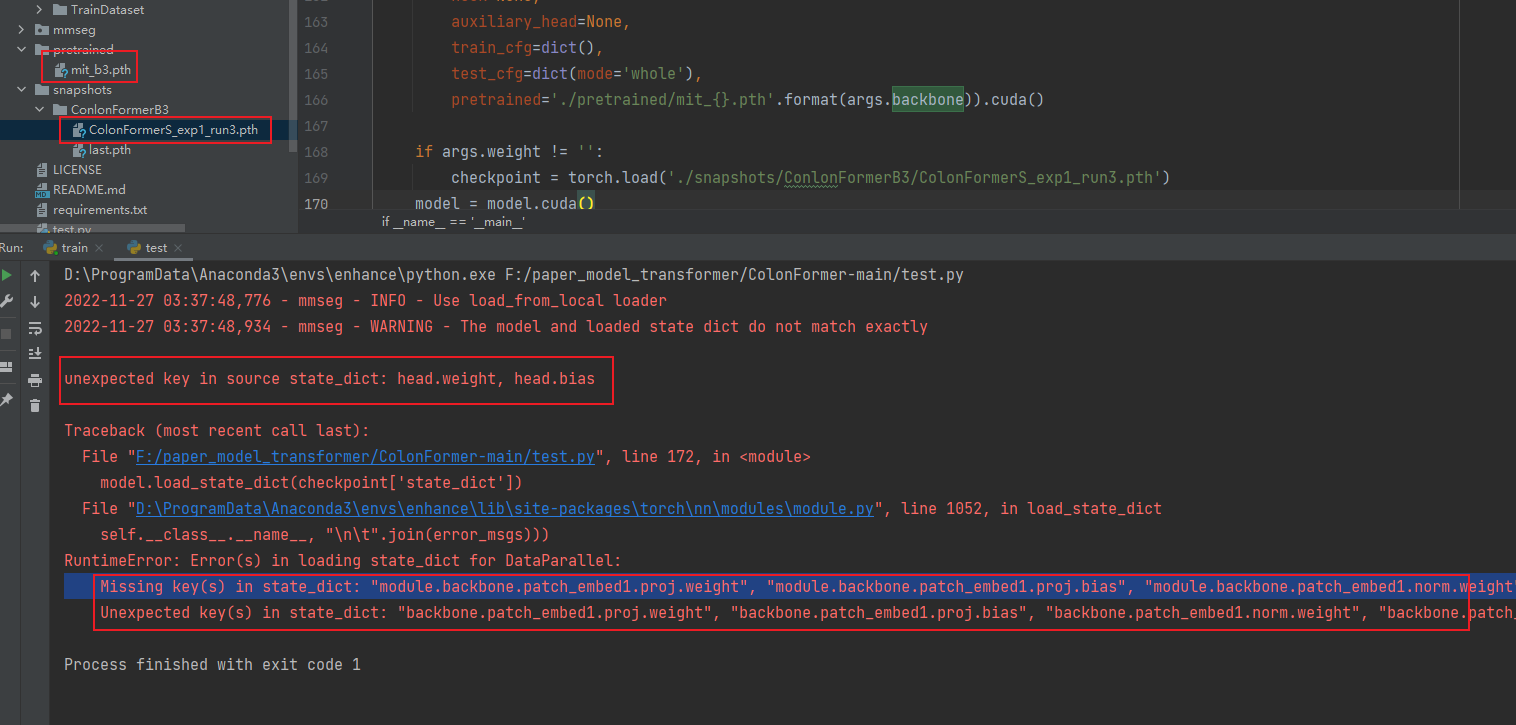Expand the mmseg folder arrow
This screenshot has height=725, width=1516.
coord(23,30)
